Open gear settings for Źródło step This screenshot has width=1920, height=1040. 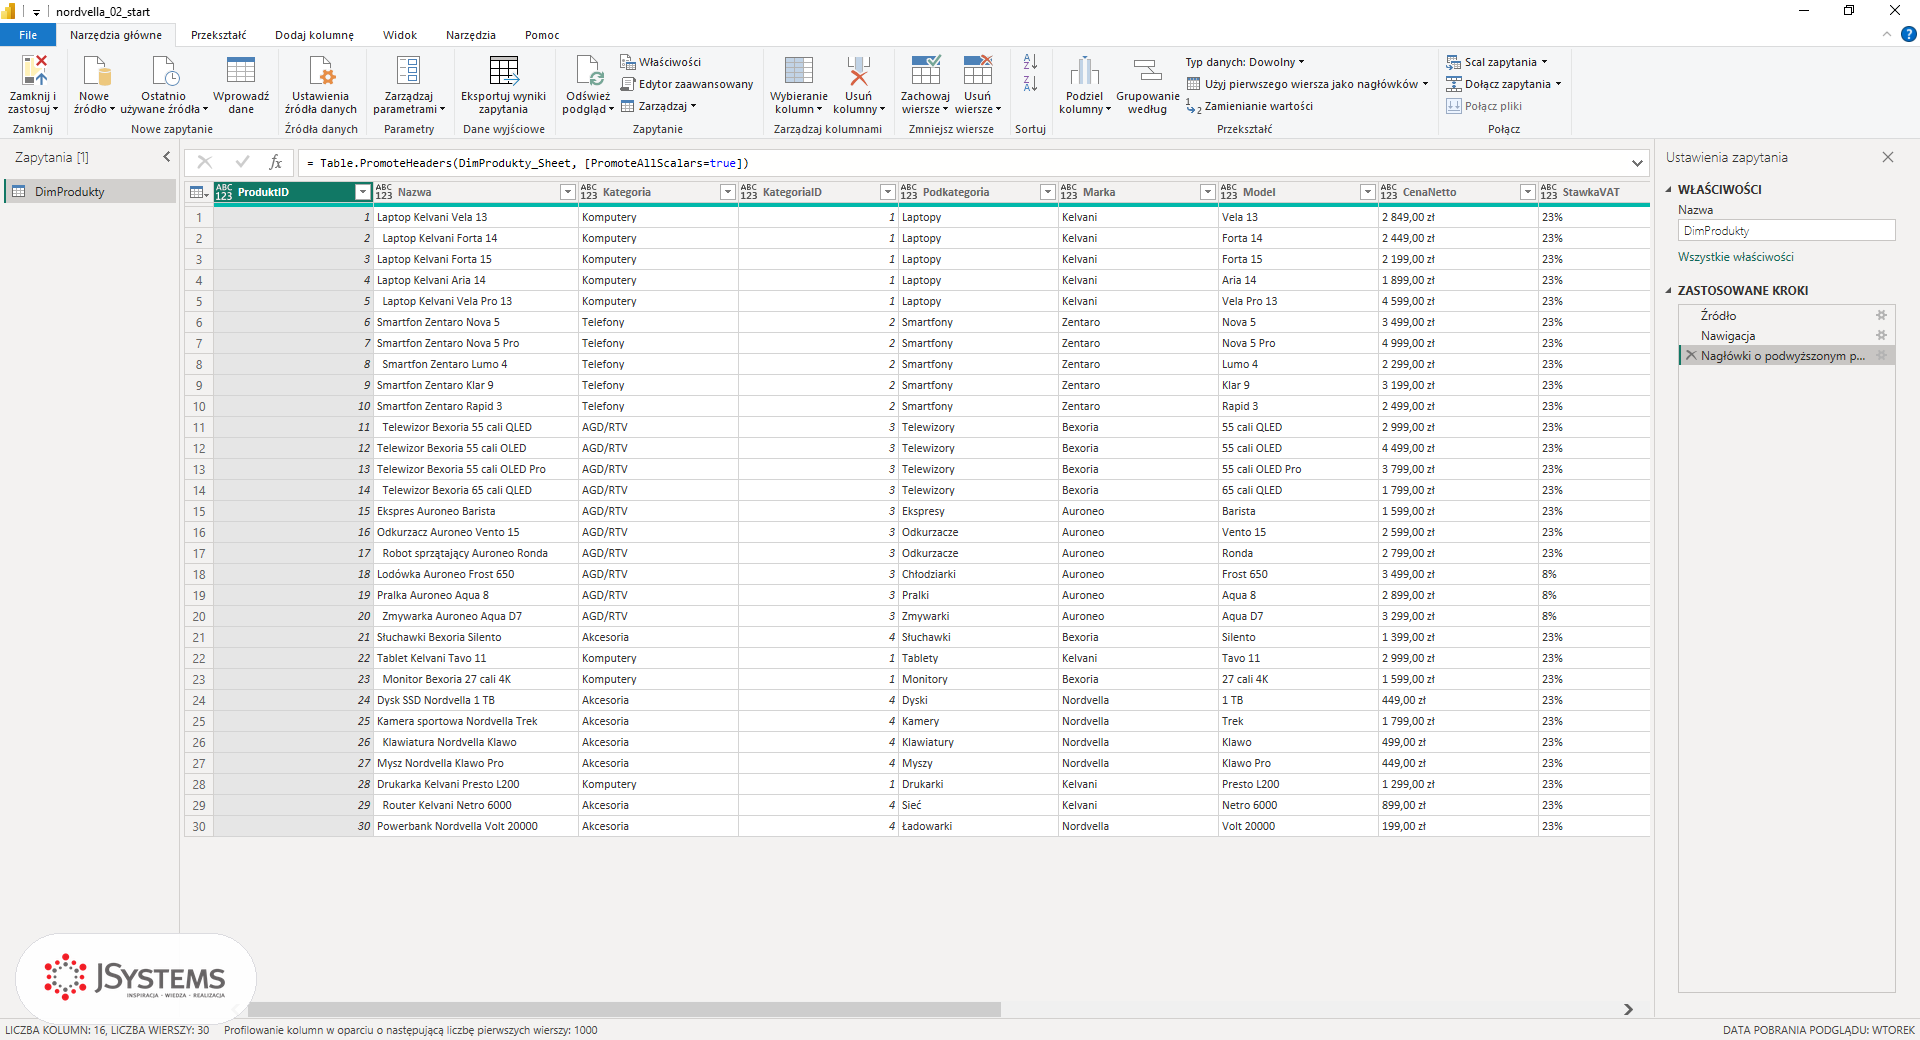1881,315
